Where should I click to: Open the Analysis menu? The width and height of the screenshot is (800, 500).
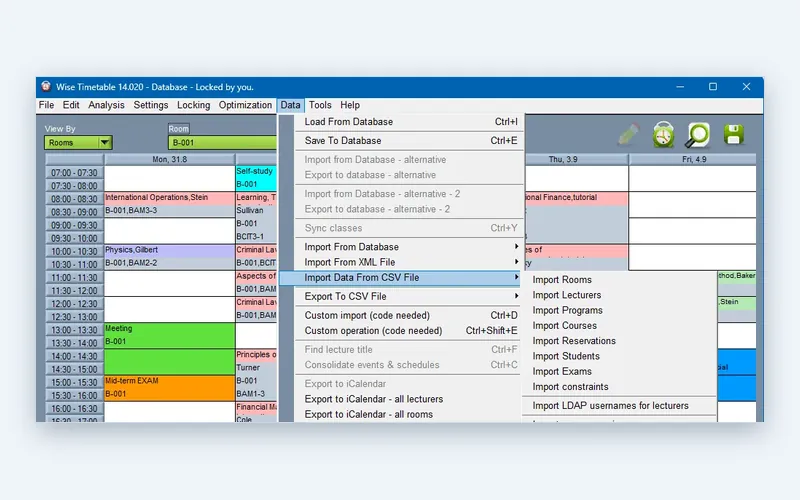pyautogui.click(x=106, y=105)
